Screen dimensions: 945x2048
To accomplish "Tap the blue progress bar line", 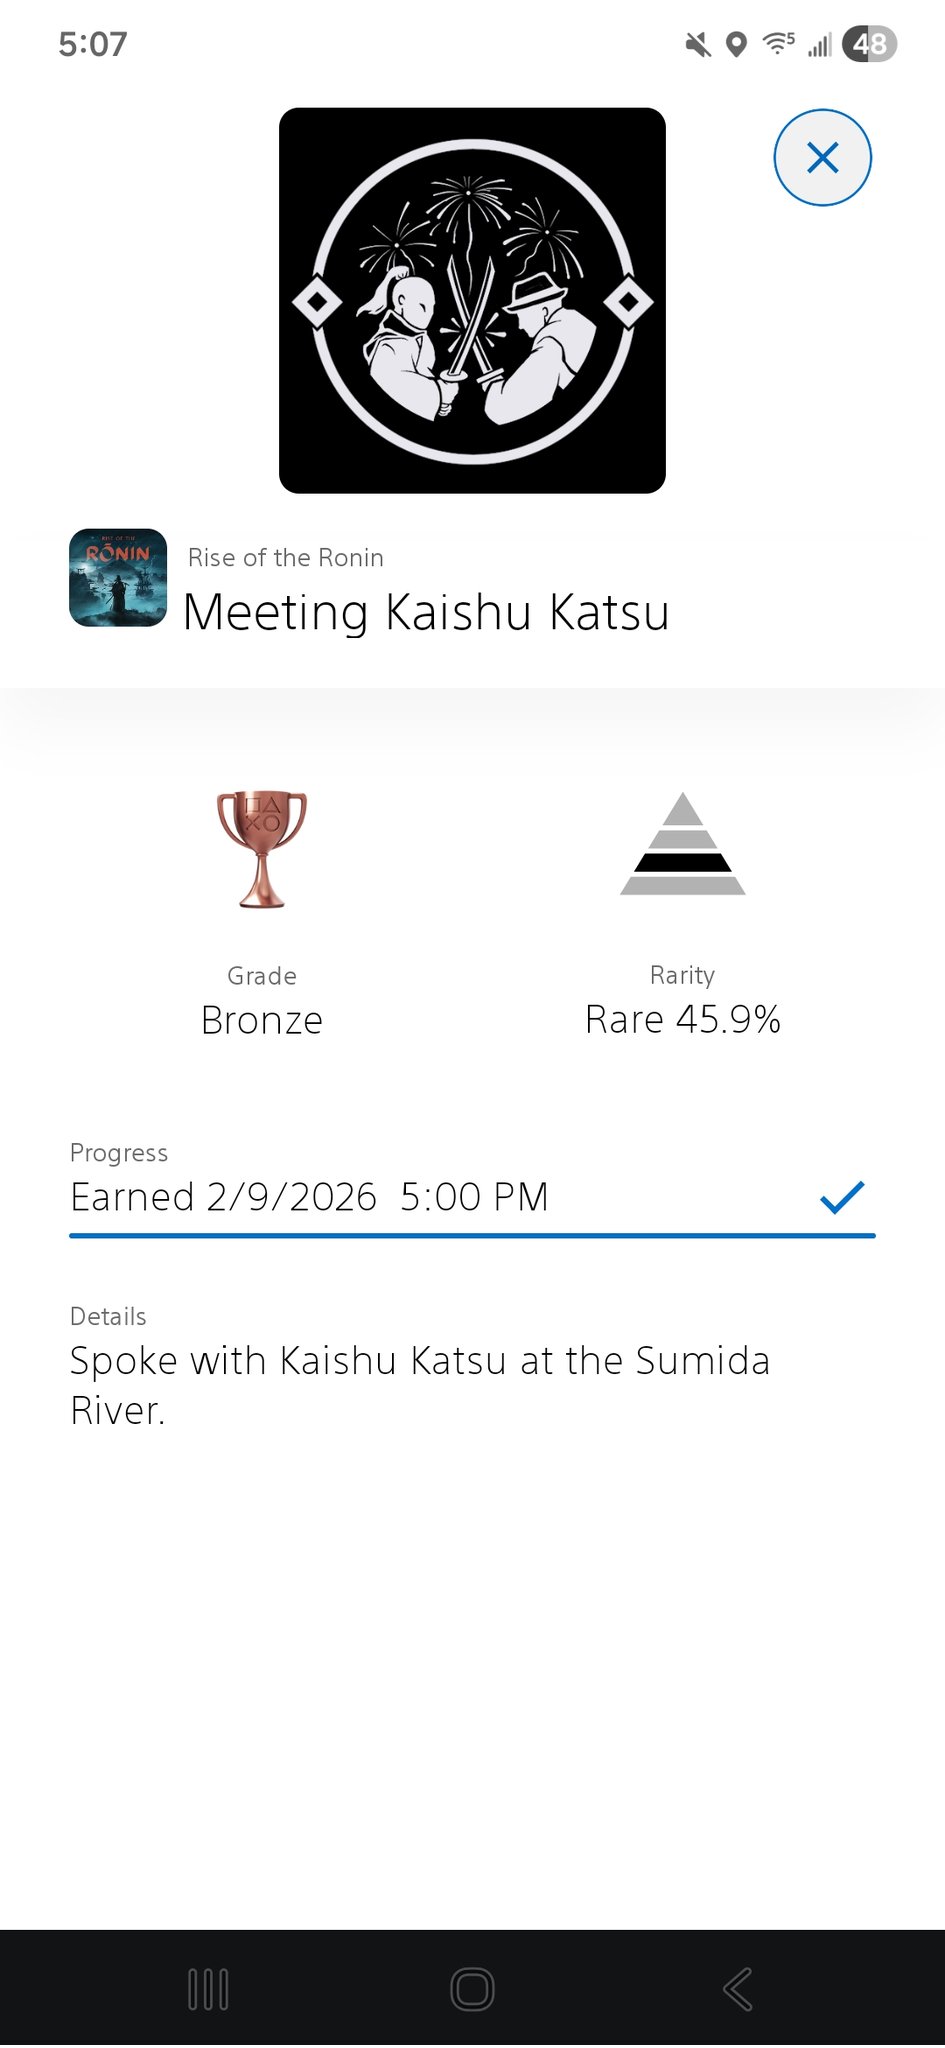I will click(x=472, y=1236).
